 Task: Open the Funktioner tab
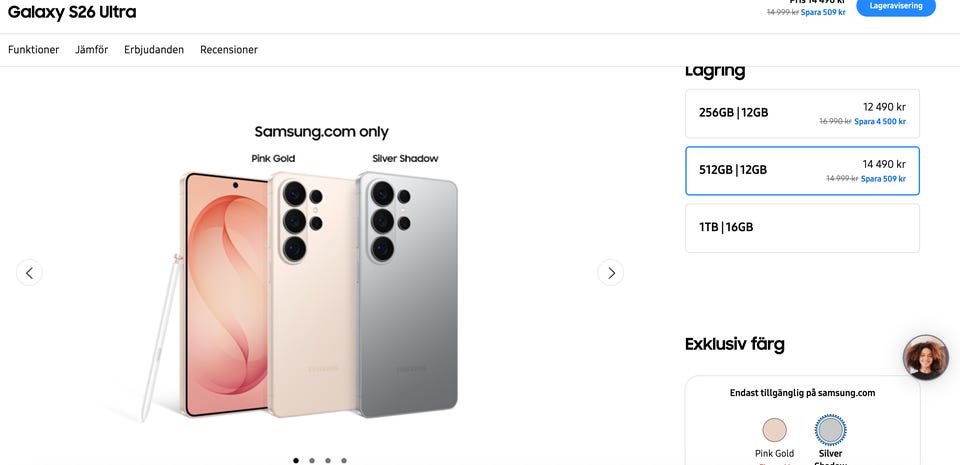click(34, 50)
